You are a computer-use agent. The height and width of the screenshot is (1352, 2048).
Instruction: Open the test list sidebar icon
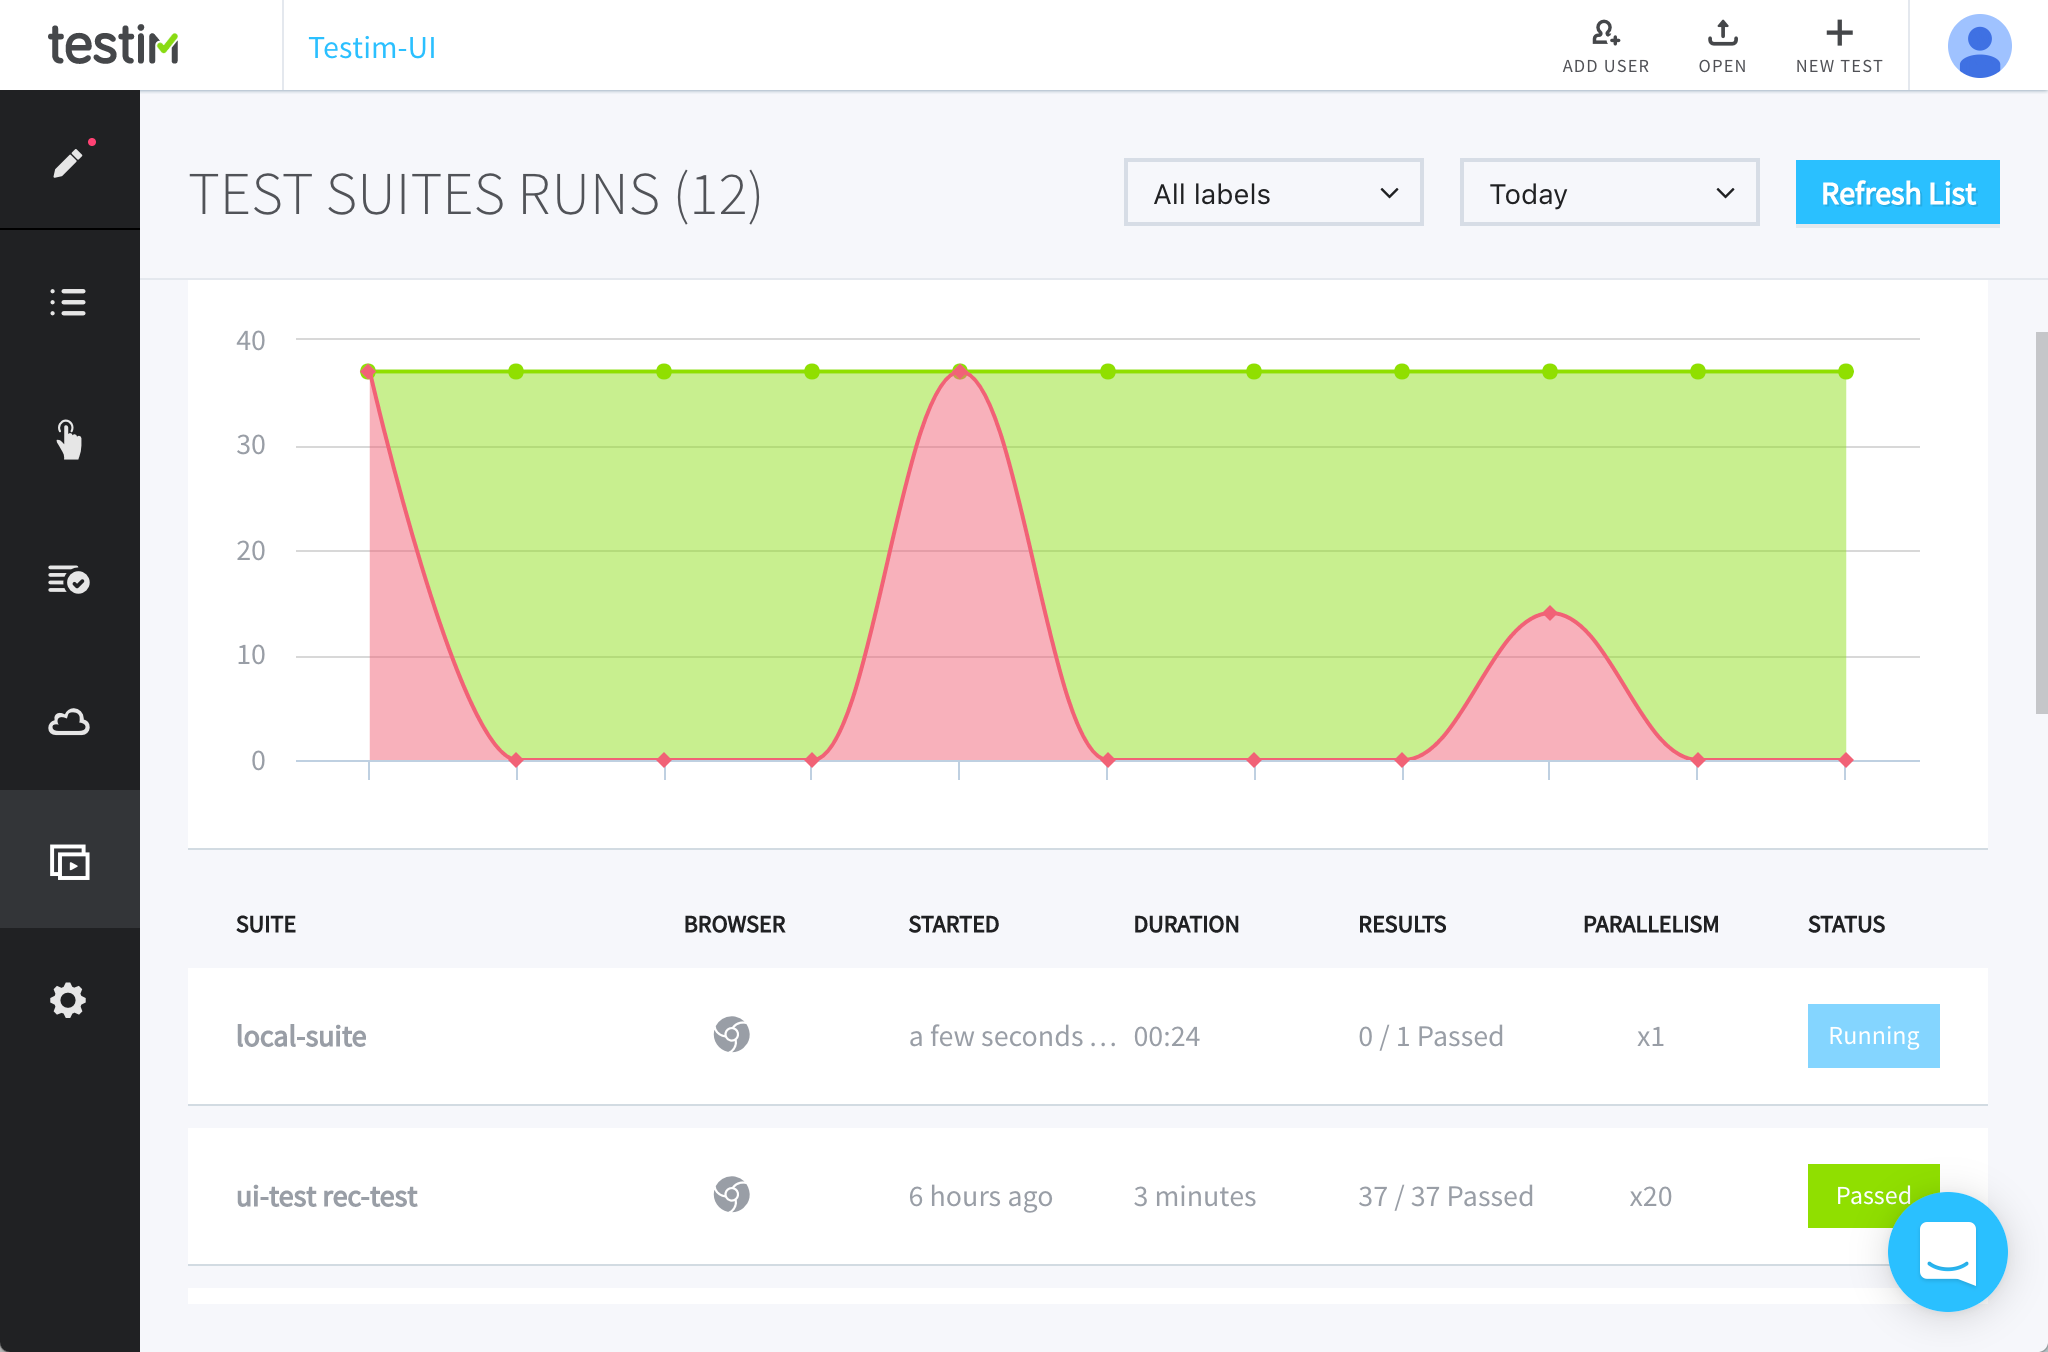coord(68,302)
